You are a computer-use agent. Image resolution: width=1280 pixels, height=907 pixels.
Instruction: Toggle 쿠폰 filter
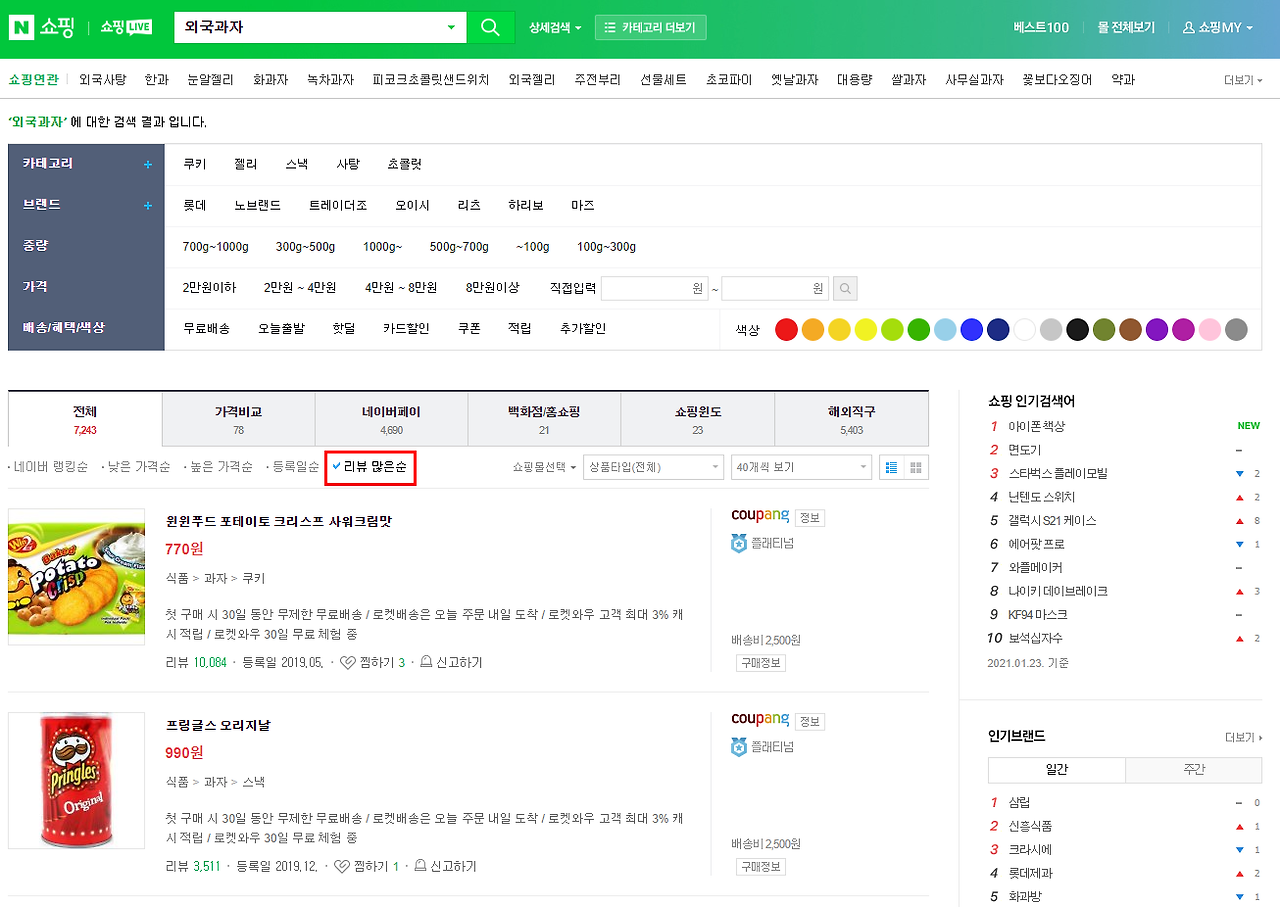[x=470, y=328]
